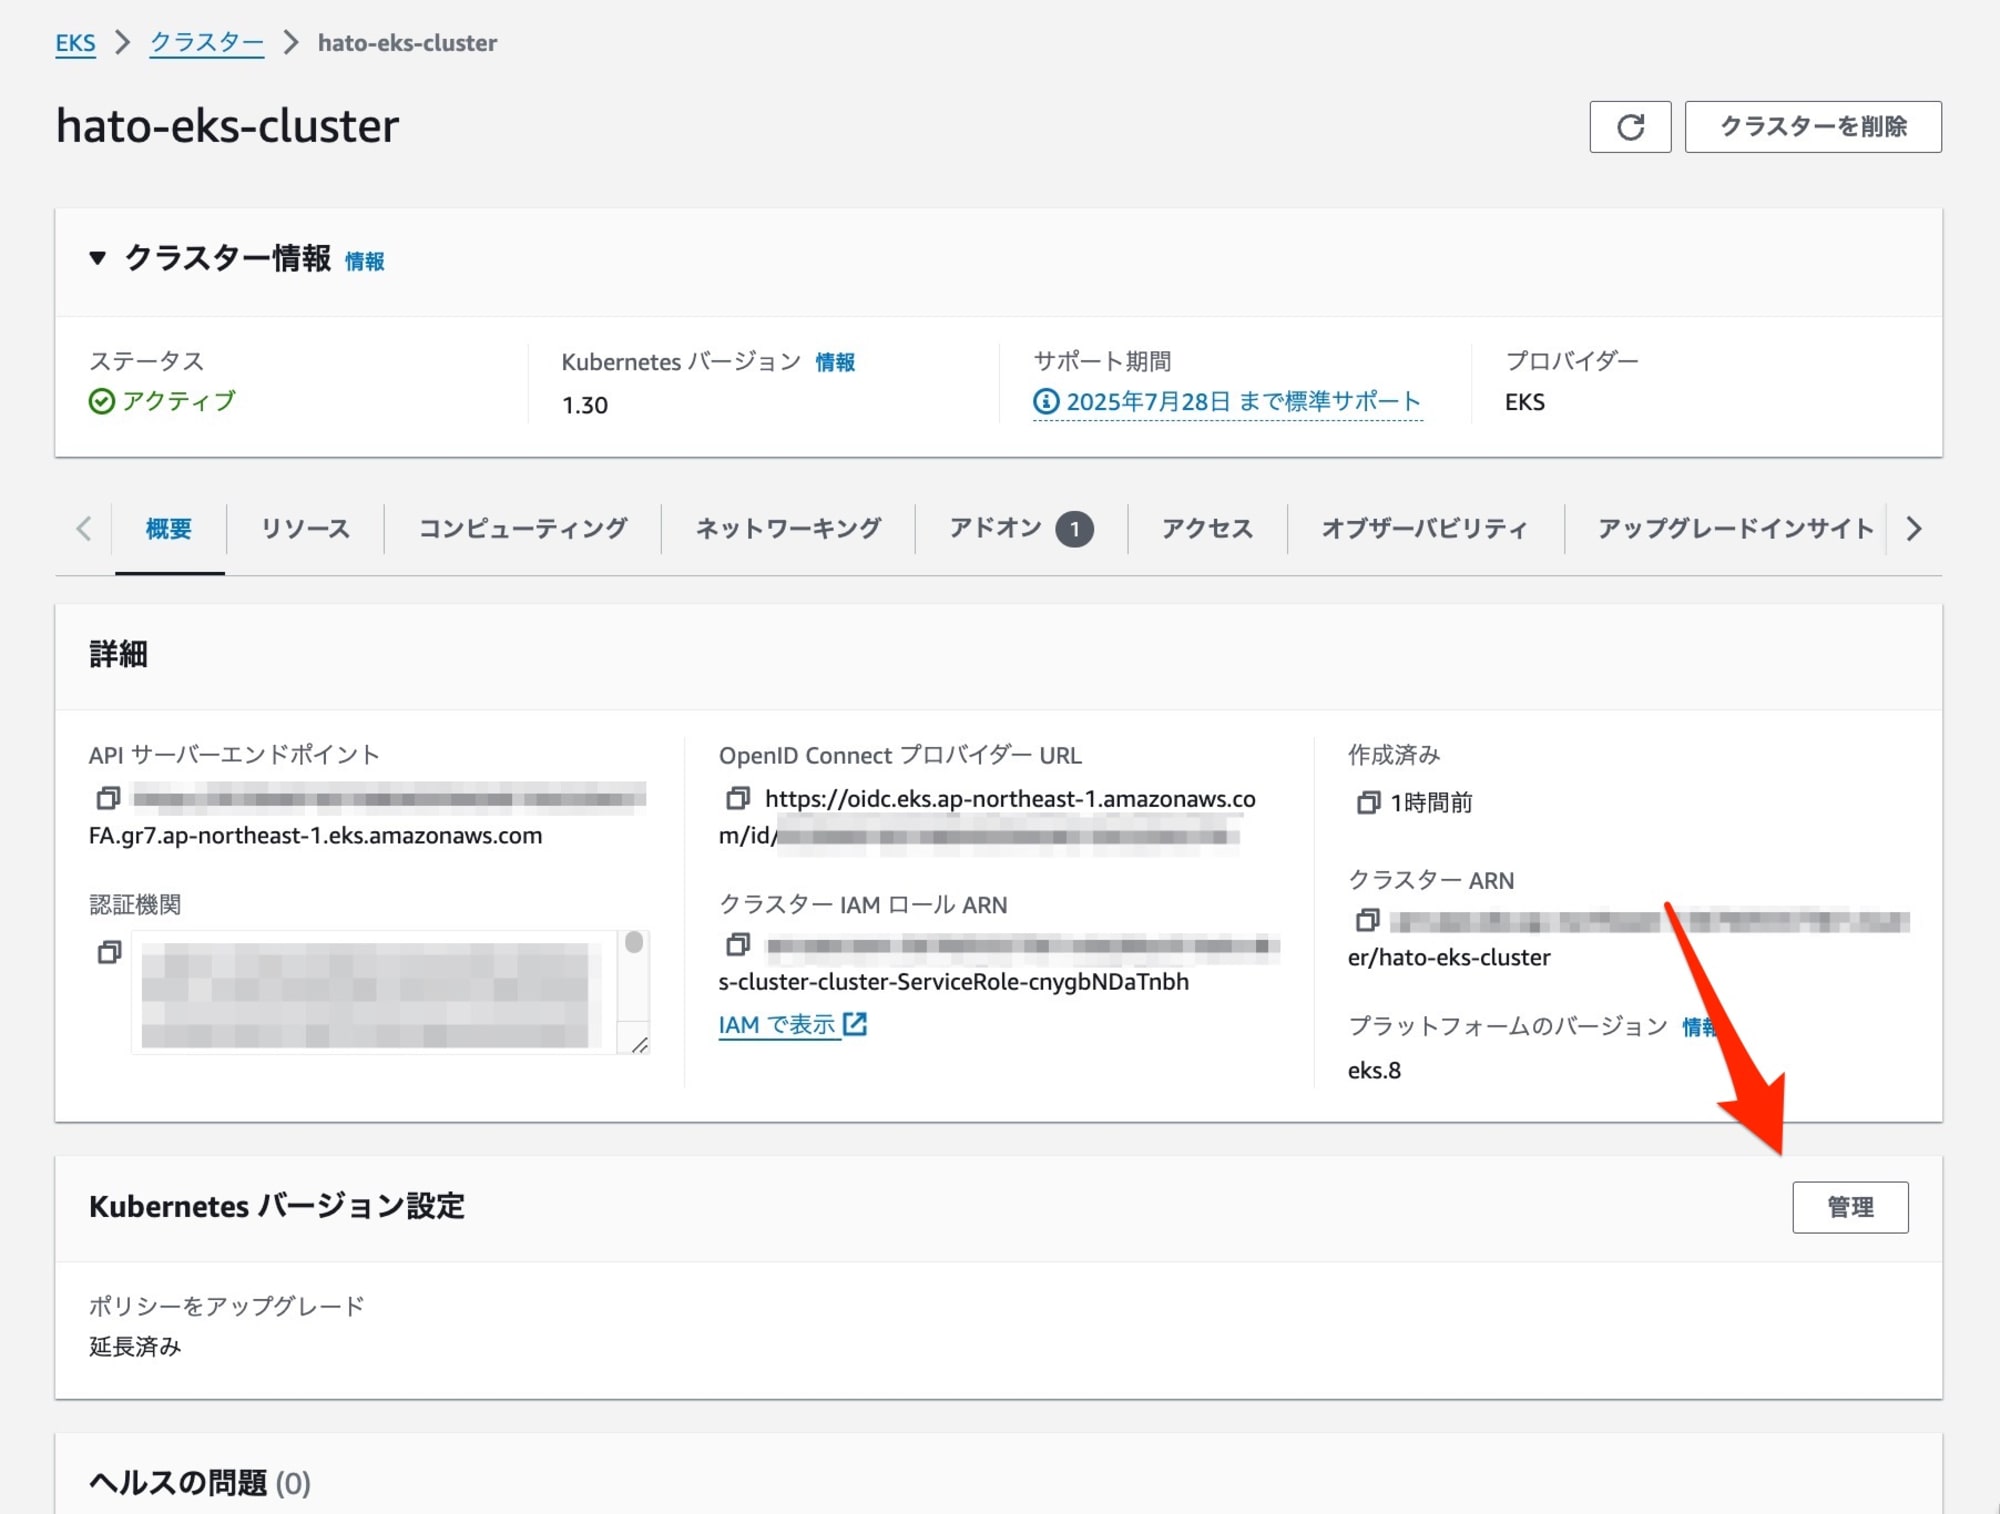2000x1514 pixels.
Task: Open the EKS breadcrumb link
Action: (x=75, y=43)
